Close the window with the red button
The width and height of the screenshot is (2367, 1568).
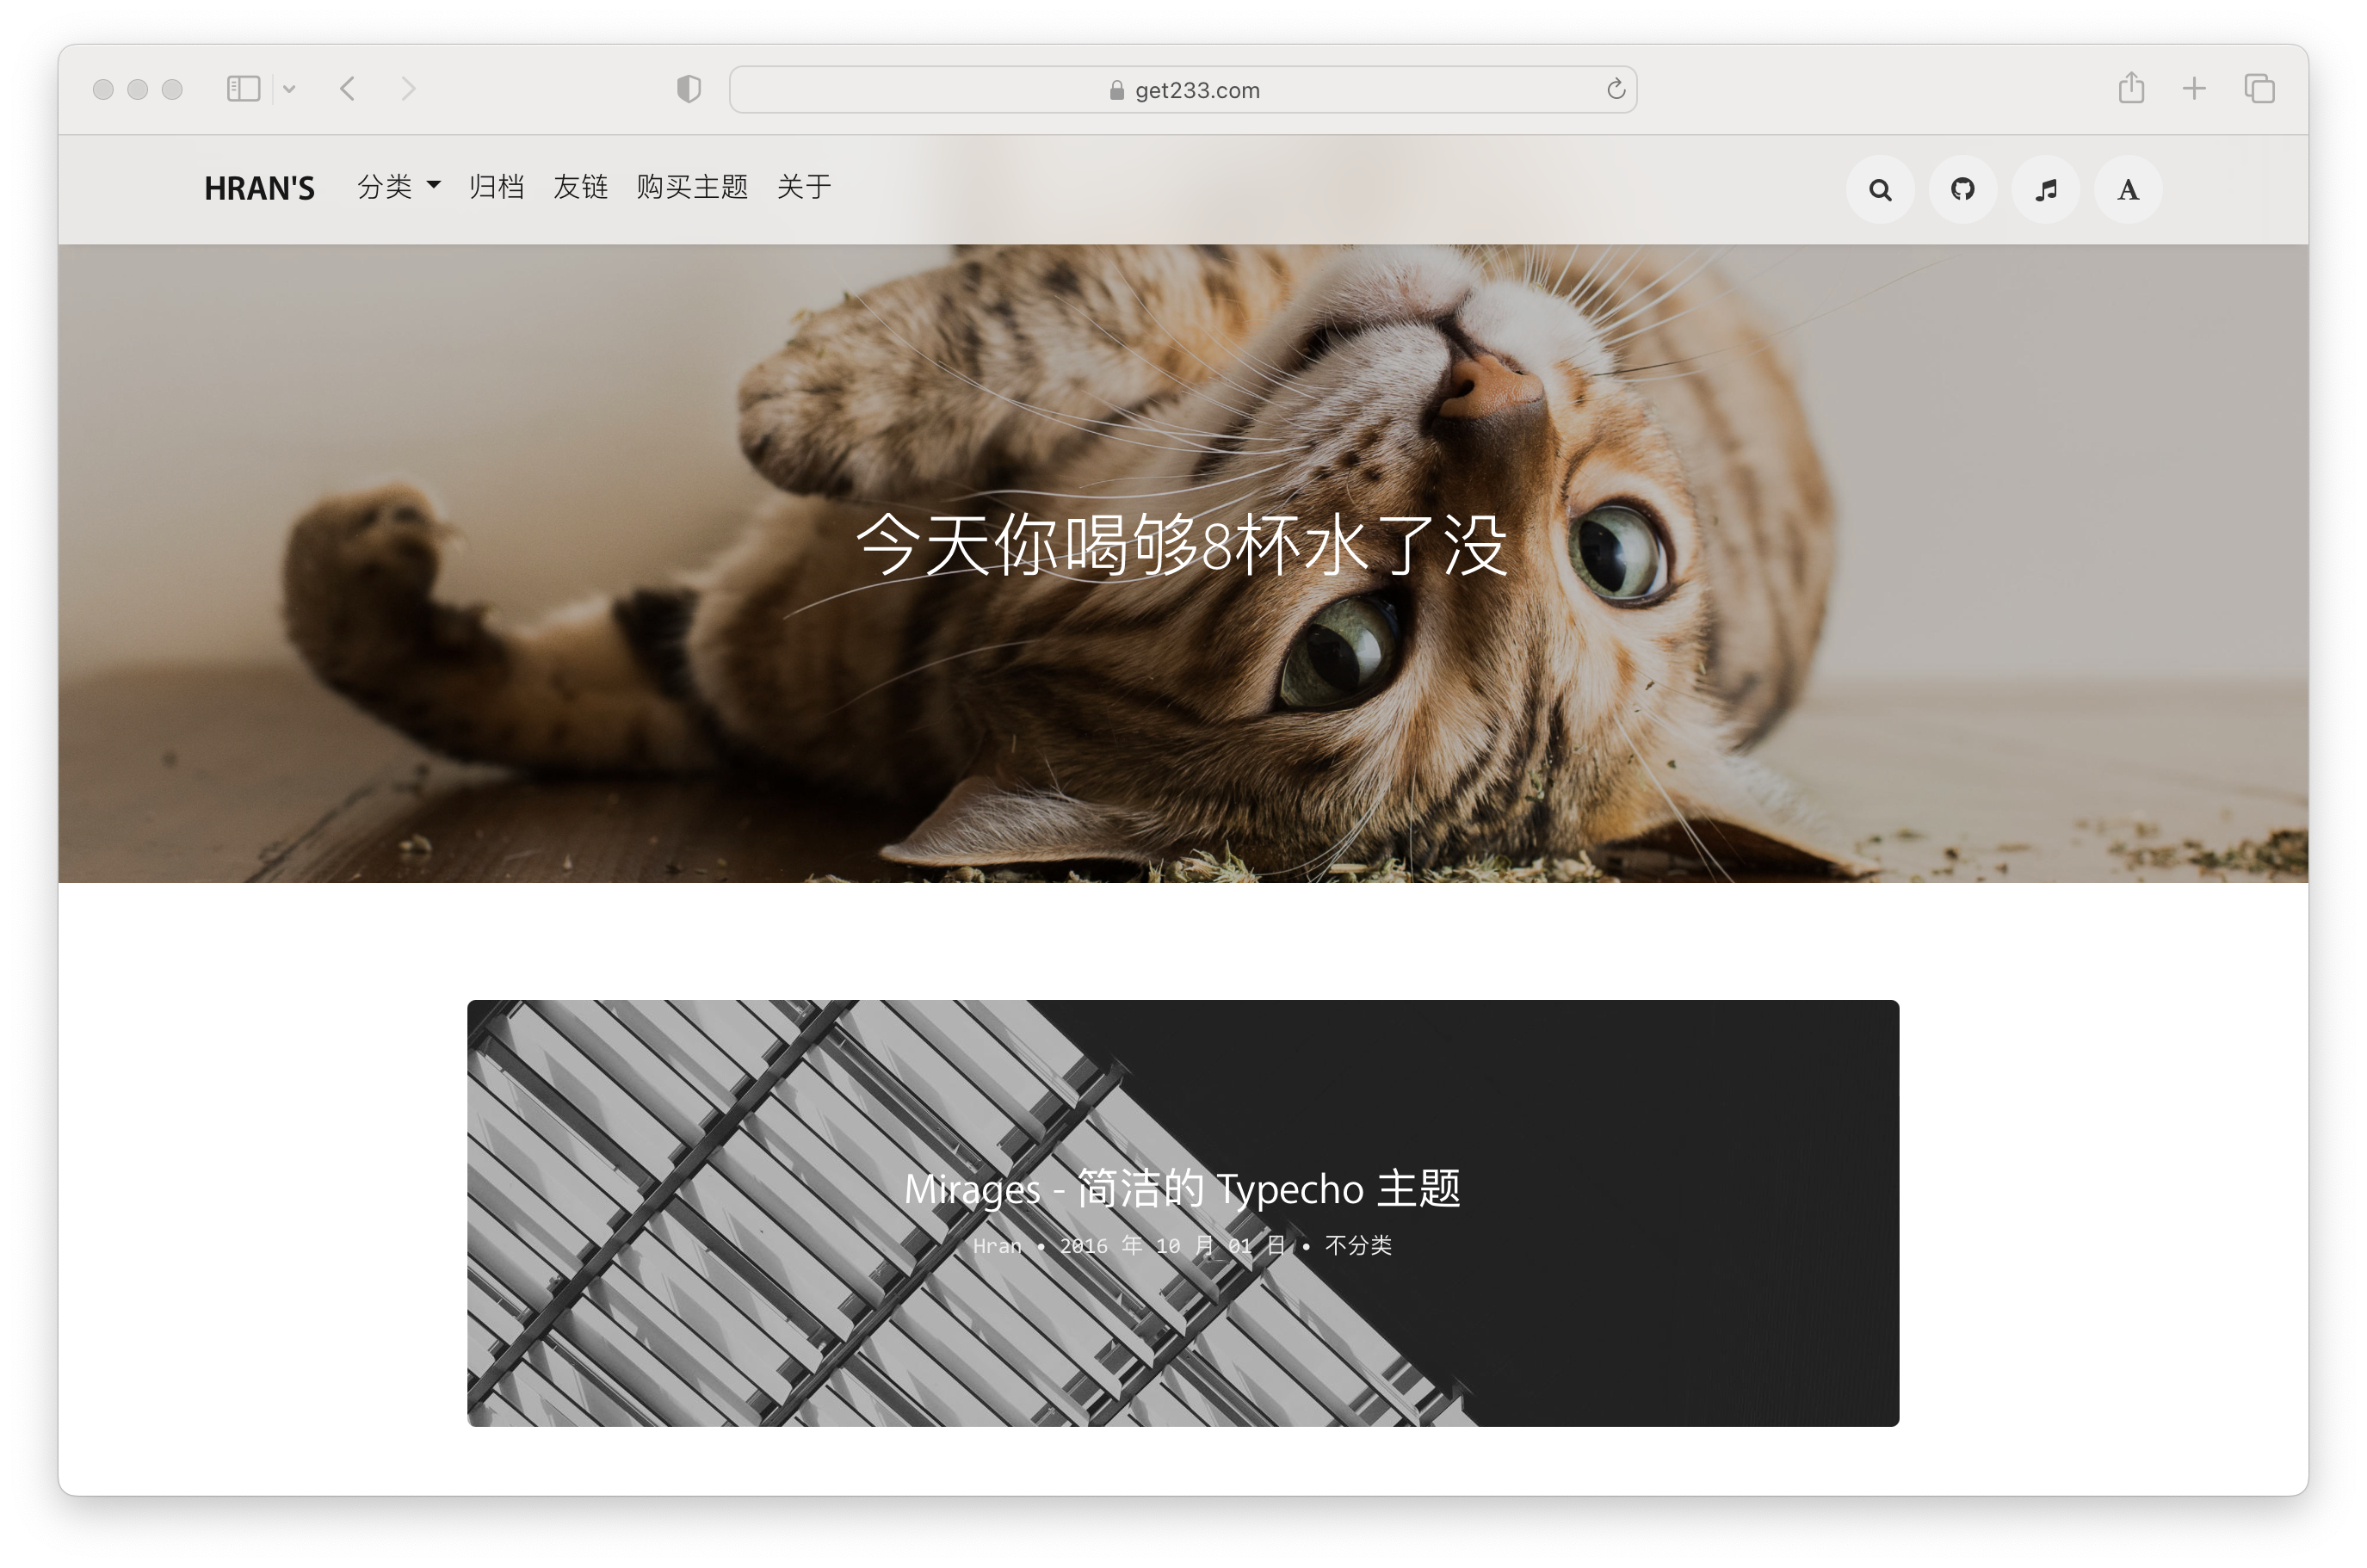tap(103, 89)
